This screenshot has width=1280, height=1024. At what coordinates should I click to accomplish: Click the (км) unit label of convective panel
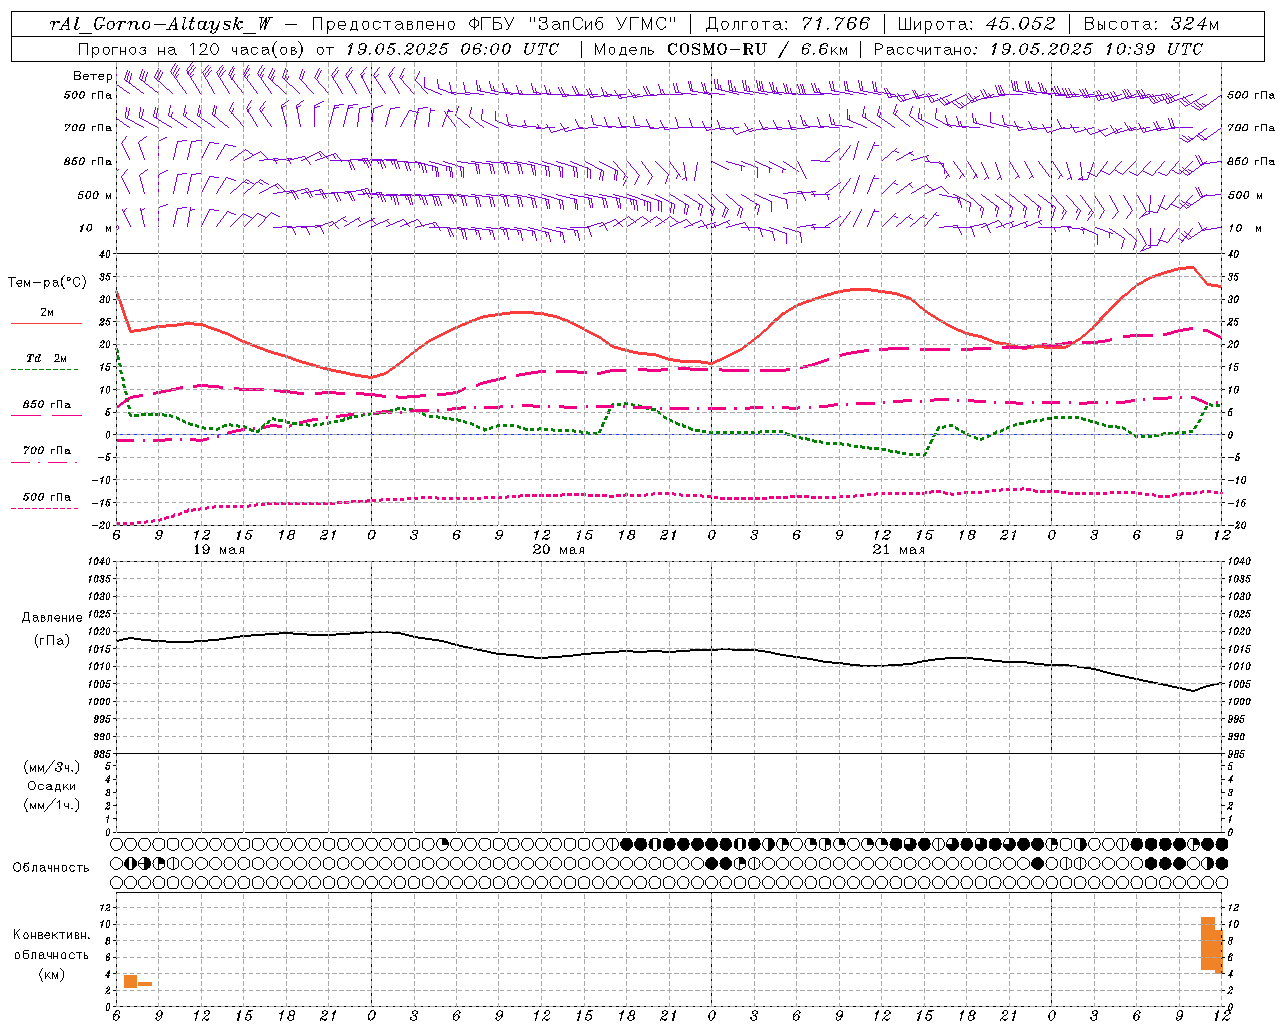pyautogui.click(x=52, y=974)
